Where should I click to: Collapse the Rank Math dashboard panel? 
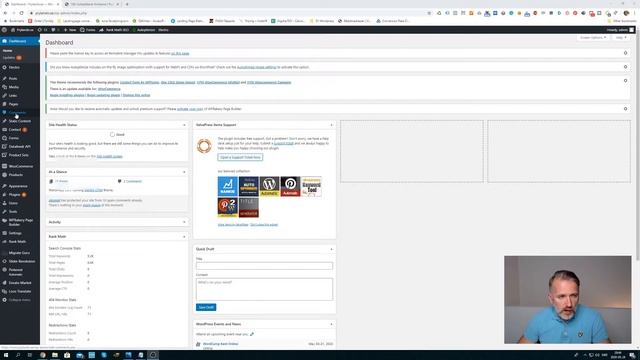[184, 237]
